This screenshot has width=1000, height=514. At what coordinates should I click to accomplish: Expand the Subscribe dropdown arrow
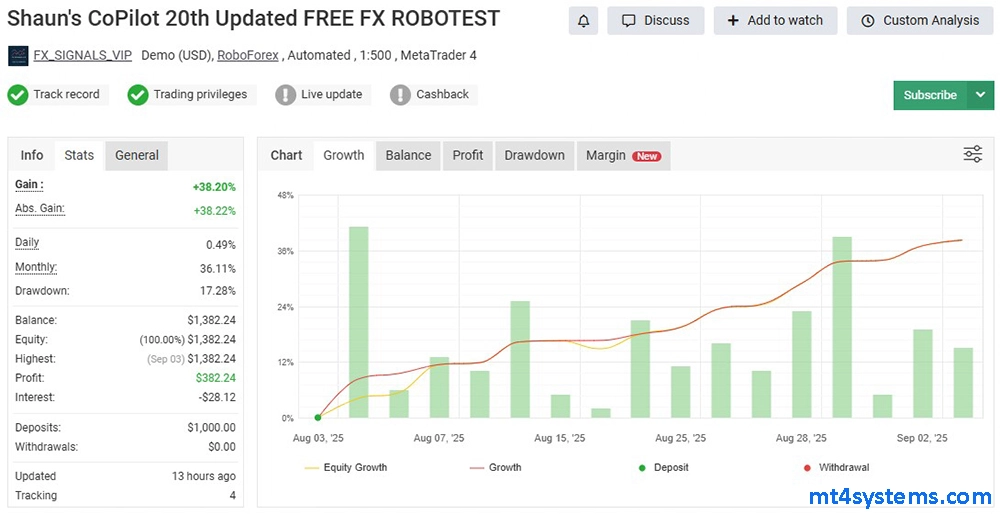[x=979, y=95]
